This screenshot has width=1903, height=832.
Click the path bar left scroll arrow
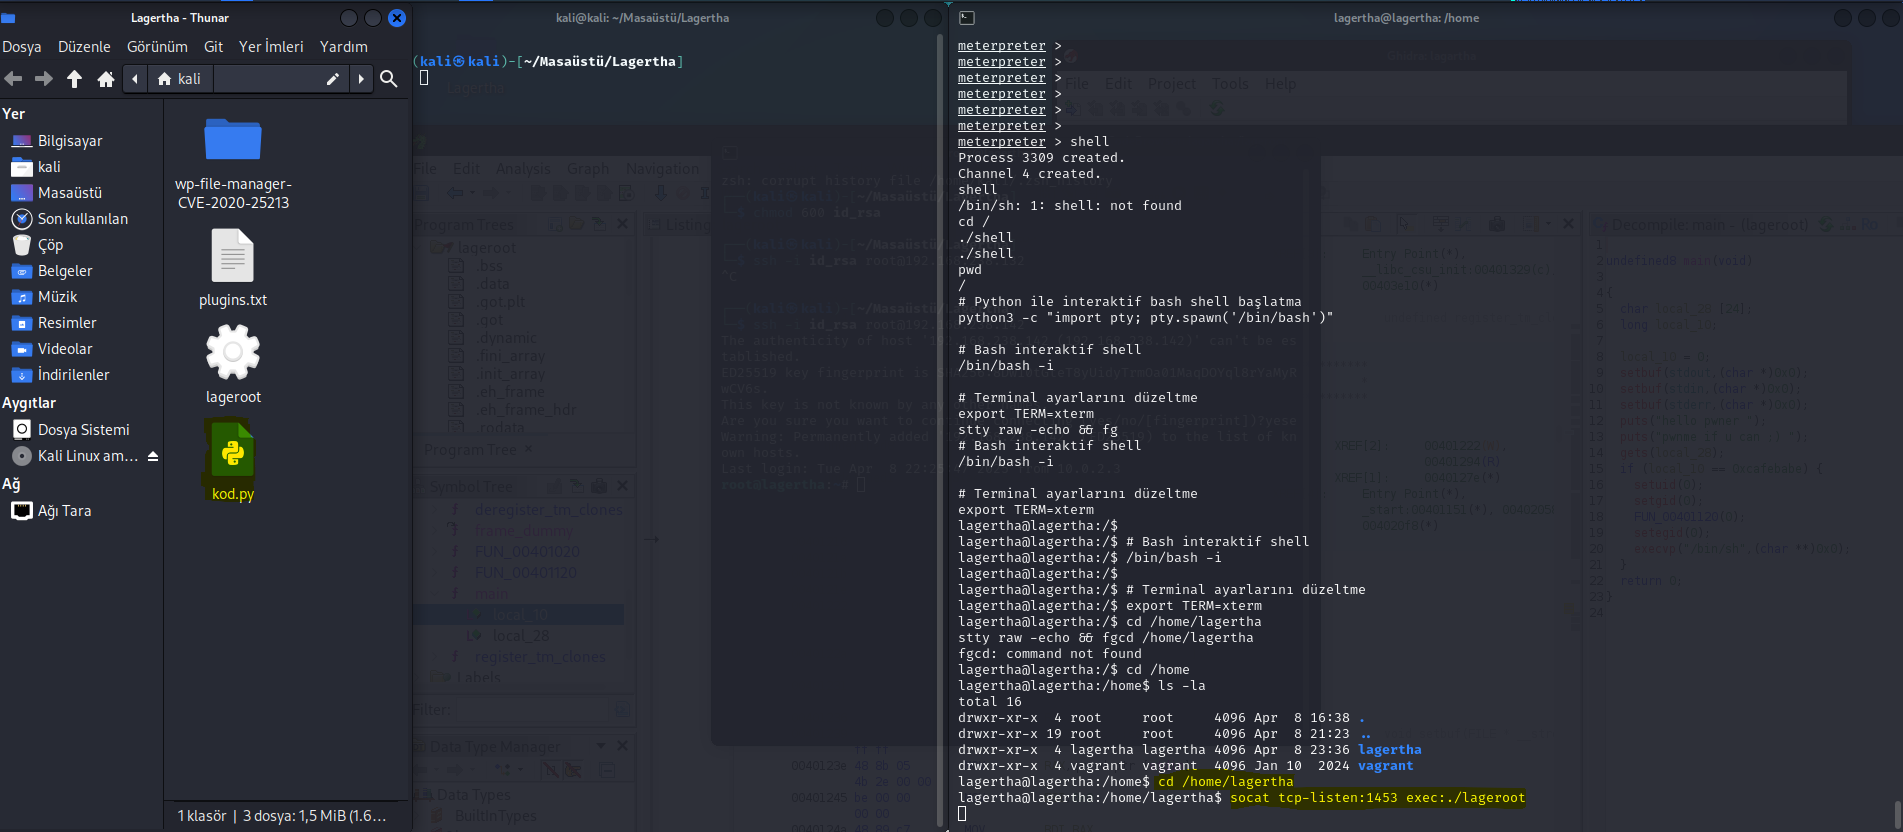pyautogui.click(x=135, y=79)
